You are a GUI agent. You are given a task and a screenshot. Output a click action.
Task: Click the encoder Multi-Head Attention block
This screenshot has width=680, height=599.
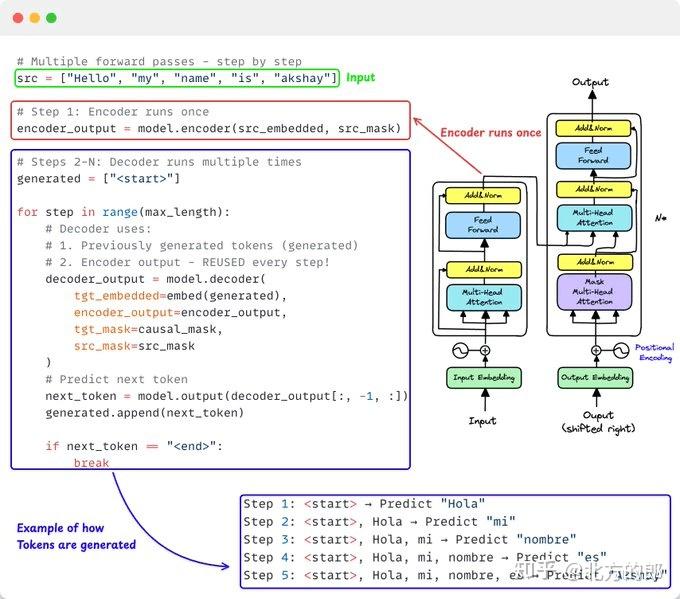pyautogui.click(x=484, y=298)
